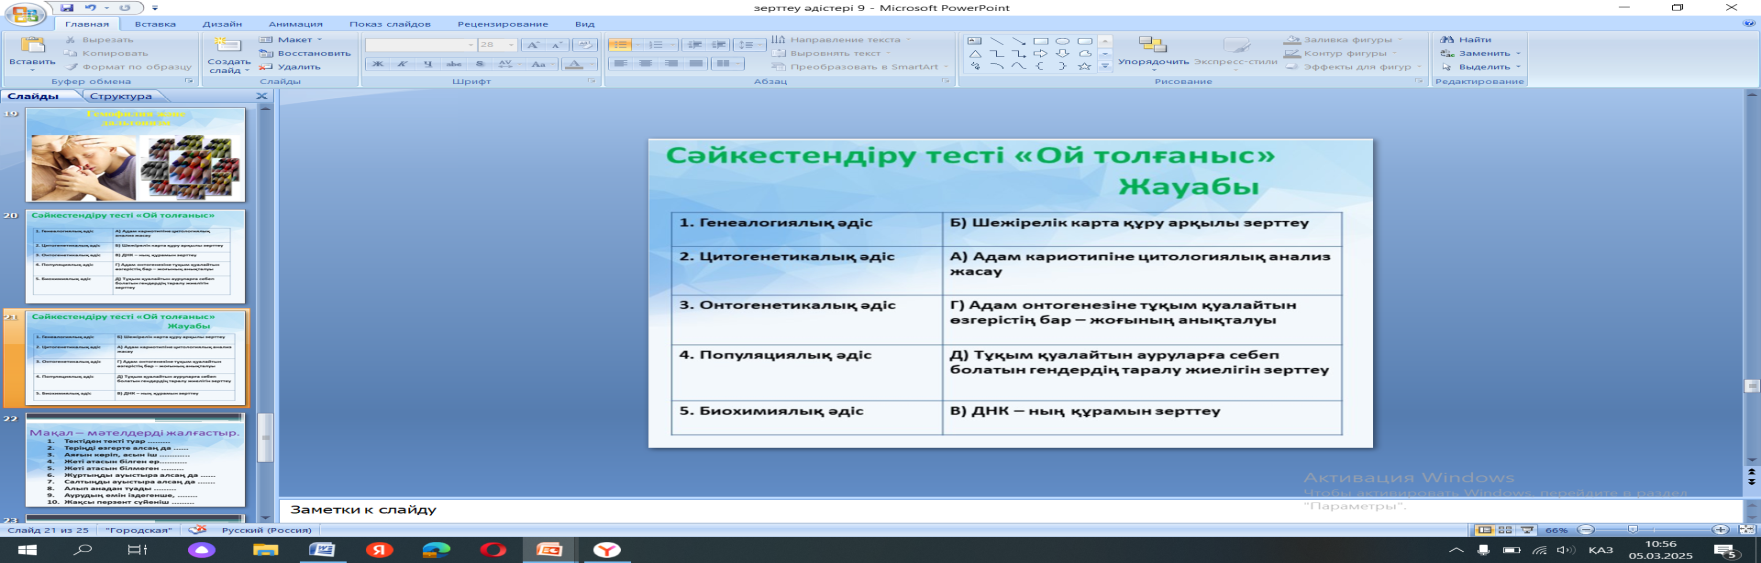Select slide 20 thumbnail in slides panel
1761x563 pixels.
point(135,256)
